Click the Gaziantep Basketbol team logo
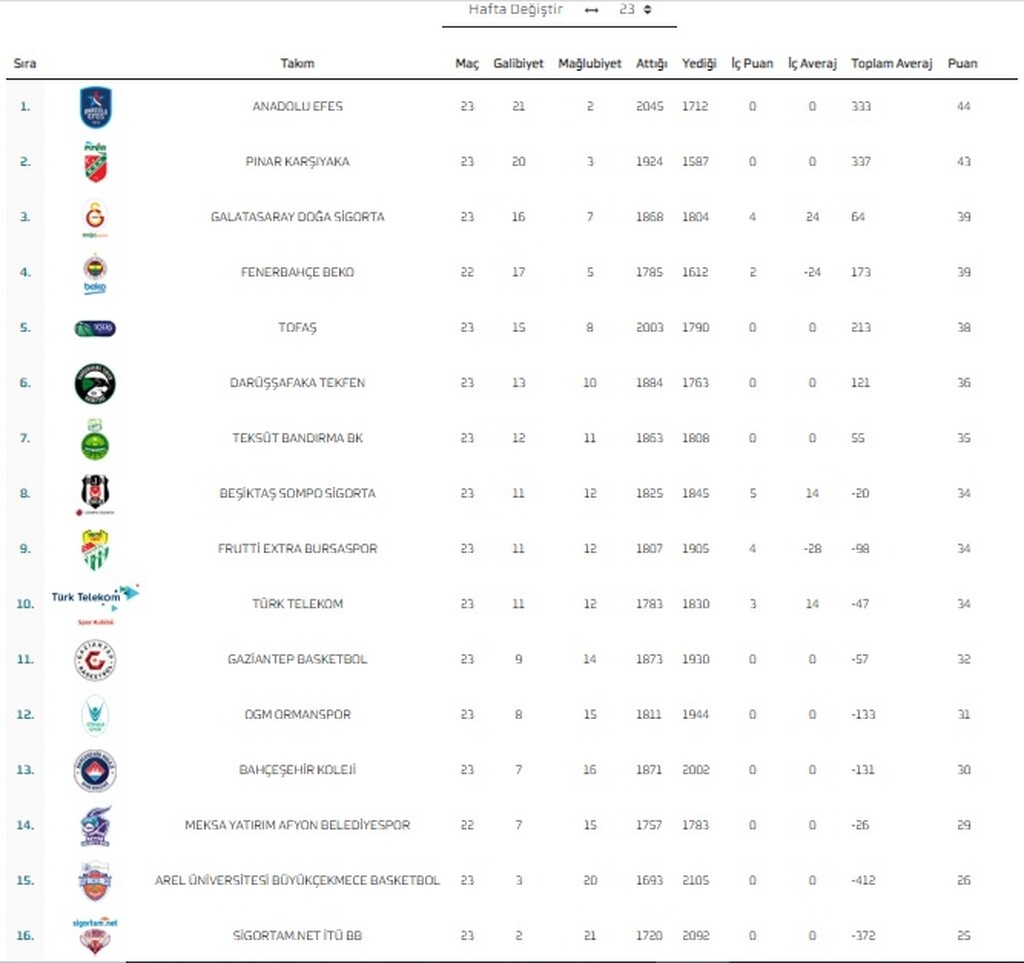Image resolution: width=1024 pixels, height=963 pixels. tap(96, 660)
